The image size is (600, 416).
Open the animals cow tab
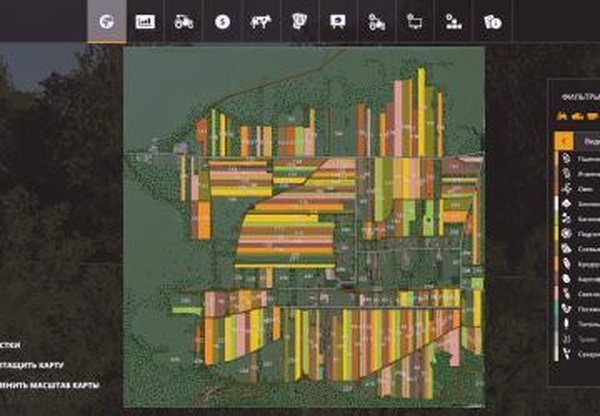[261, 22]
